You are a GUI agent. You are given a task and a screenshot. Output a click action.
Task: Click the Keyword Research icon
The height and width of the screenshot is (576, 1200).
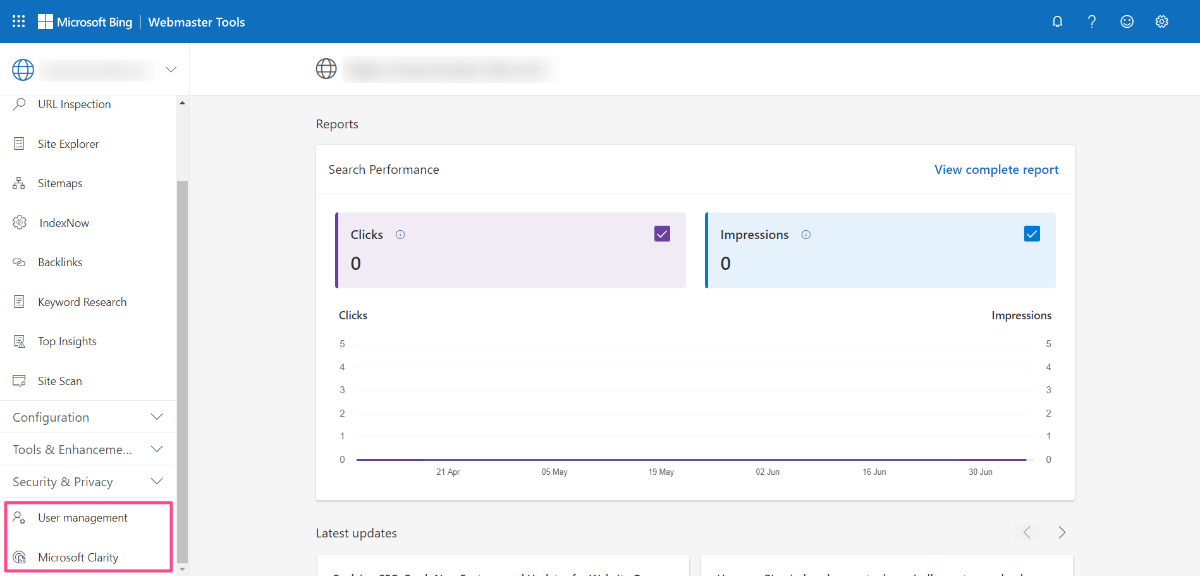[19, 302]
